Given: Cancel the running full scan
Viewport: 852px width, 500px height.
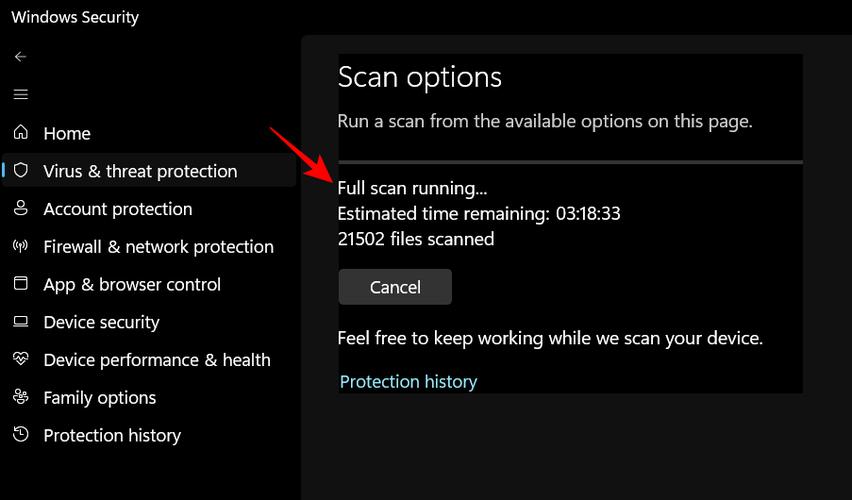Looking at the screenshot, I should tap(395, 287).
